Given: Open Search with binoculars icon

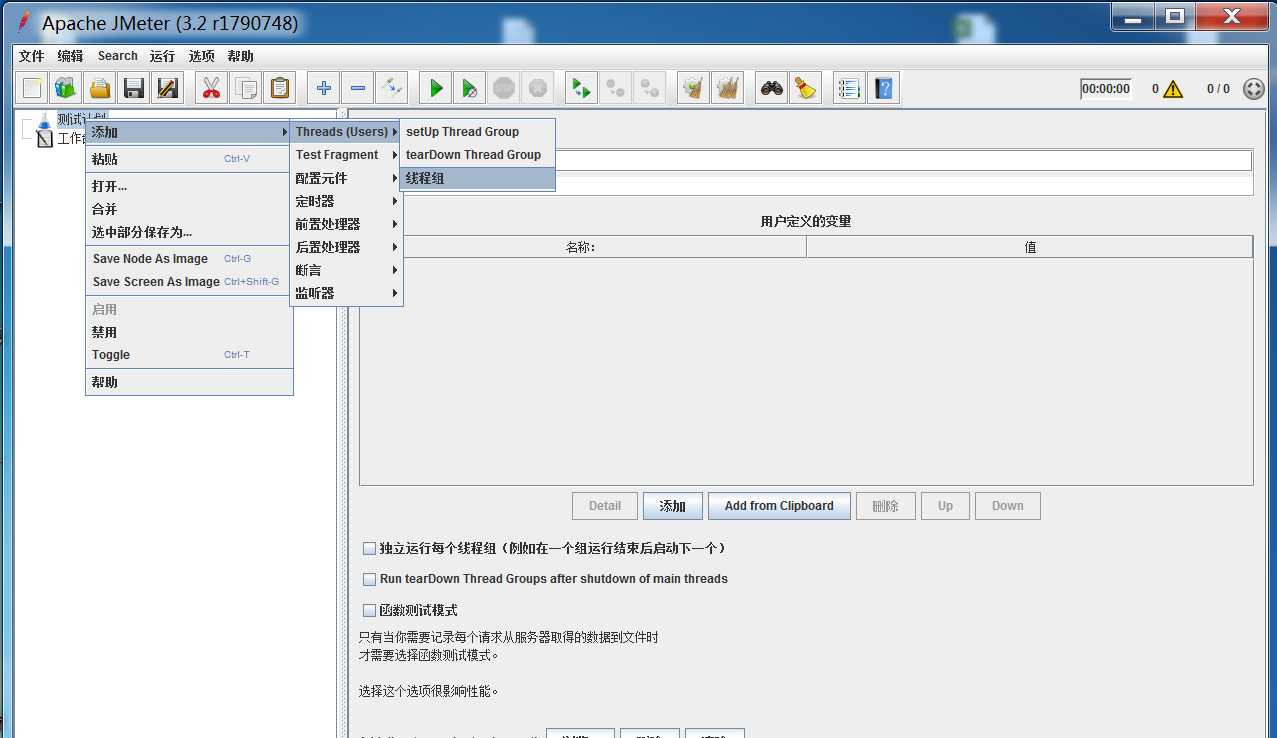Looking at the screenshot, I should click(771, 88).
